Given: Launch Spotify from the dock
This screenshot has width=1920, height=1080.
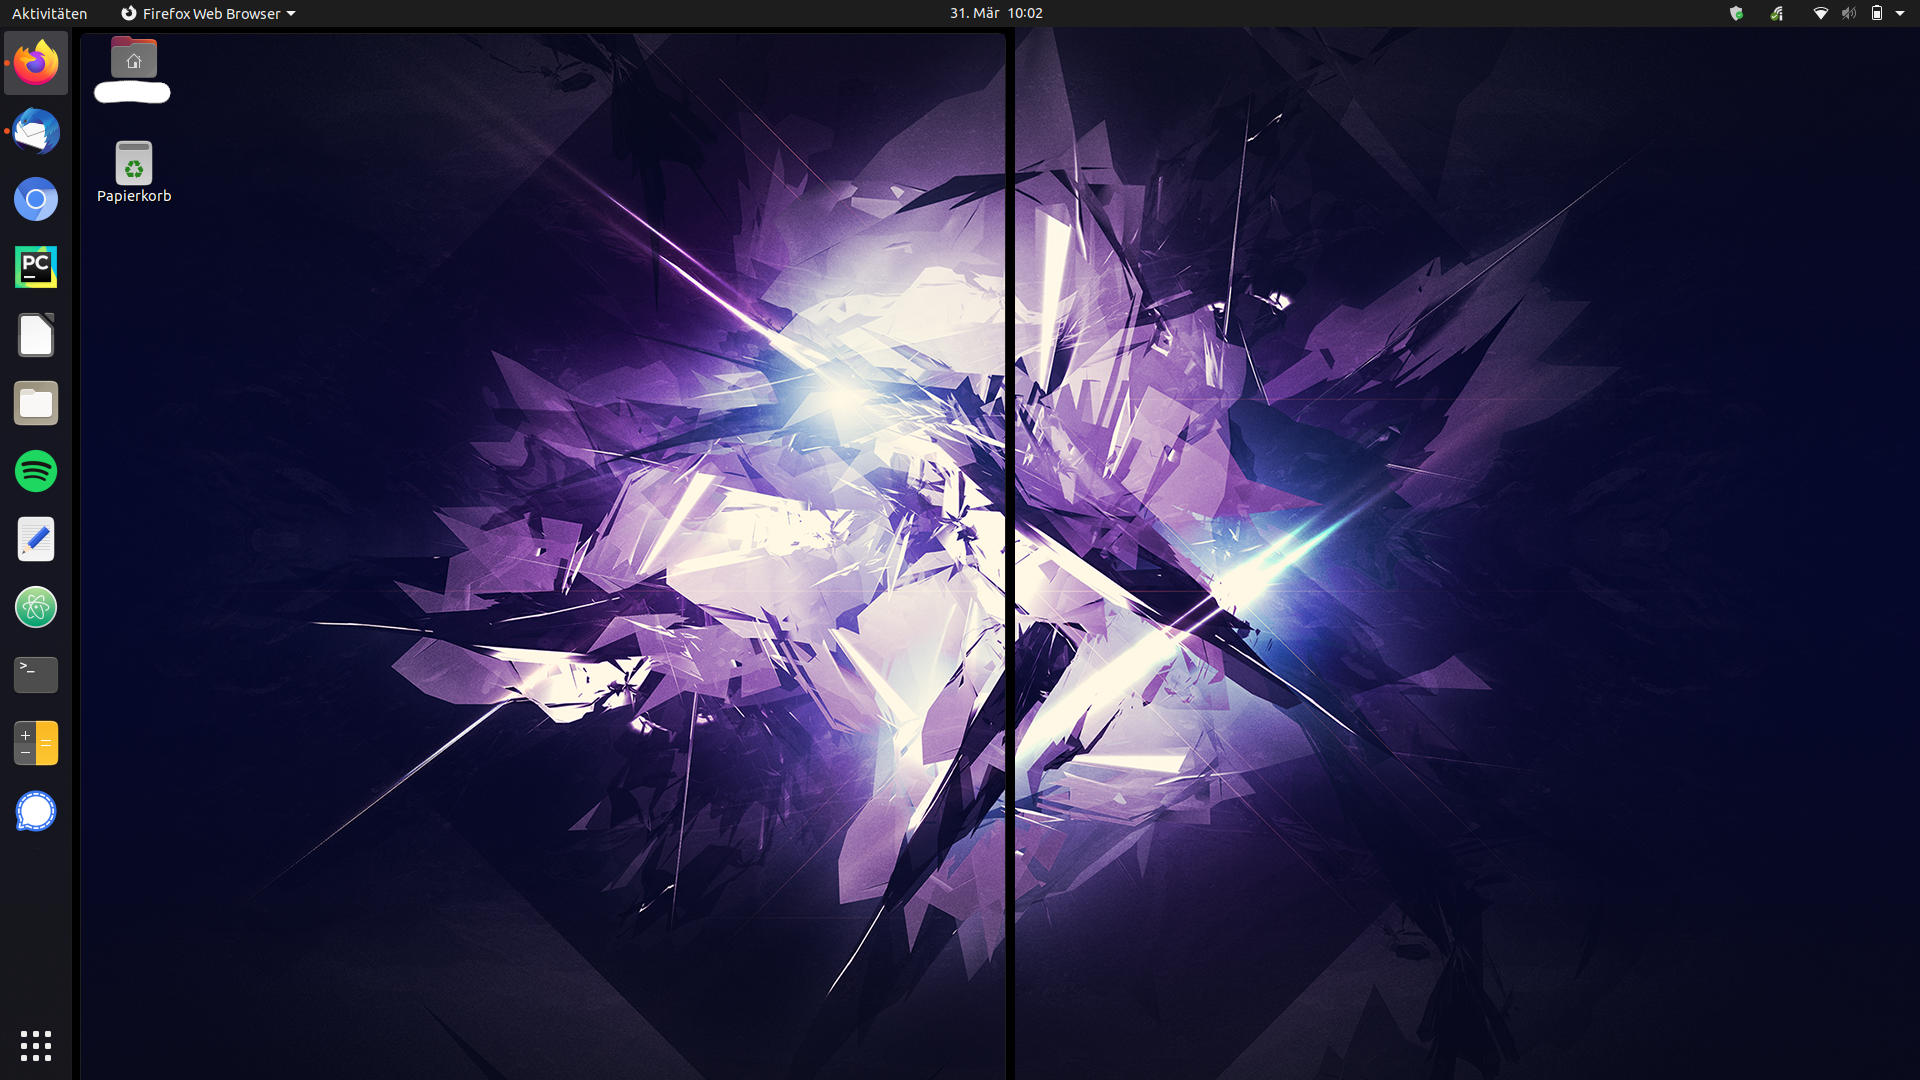Looking at the screenshot, I should click(x=36, y=471).
